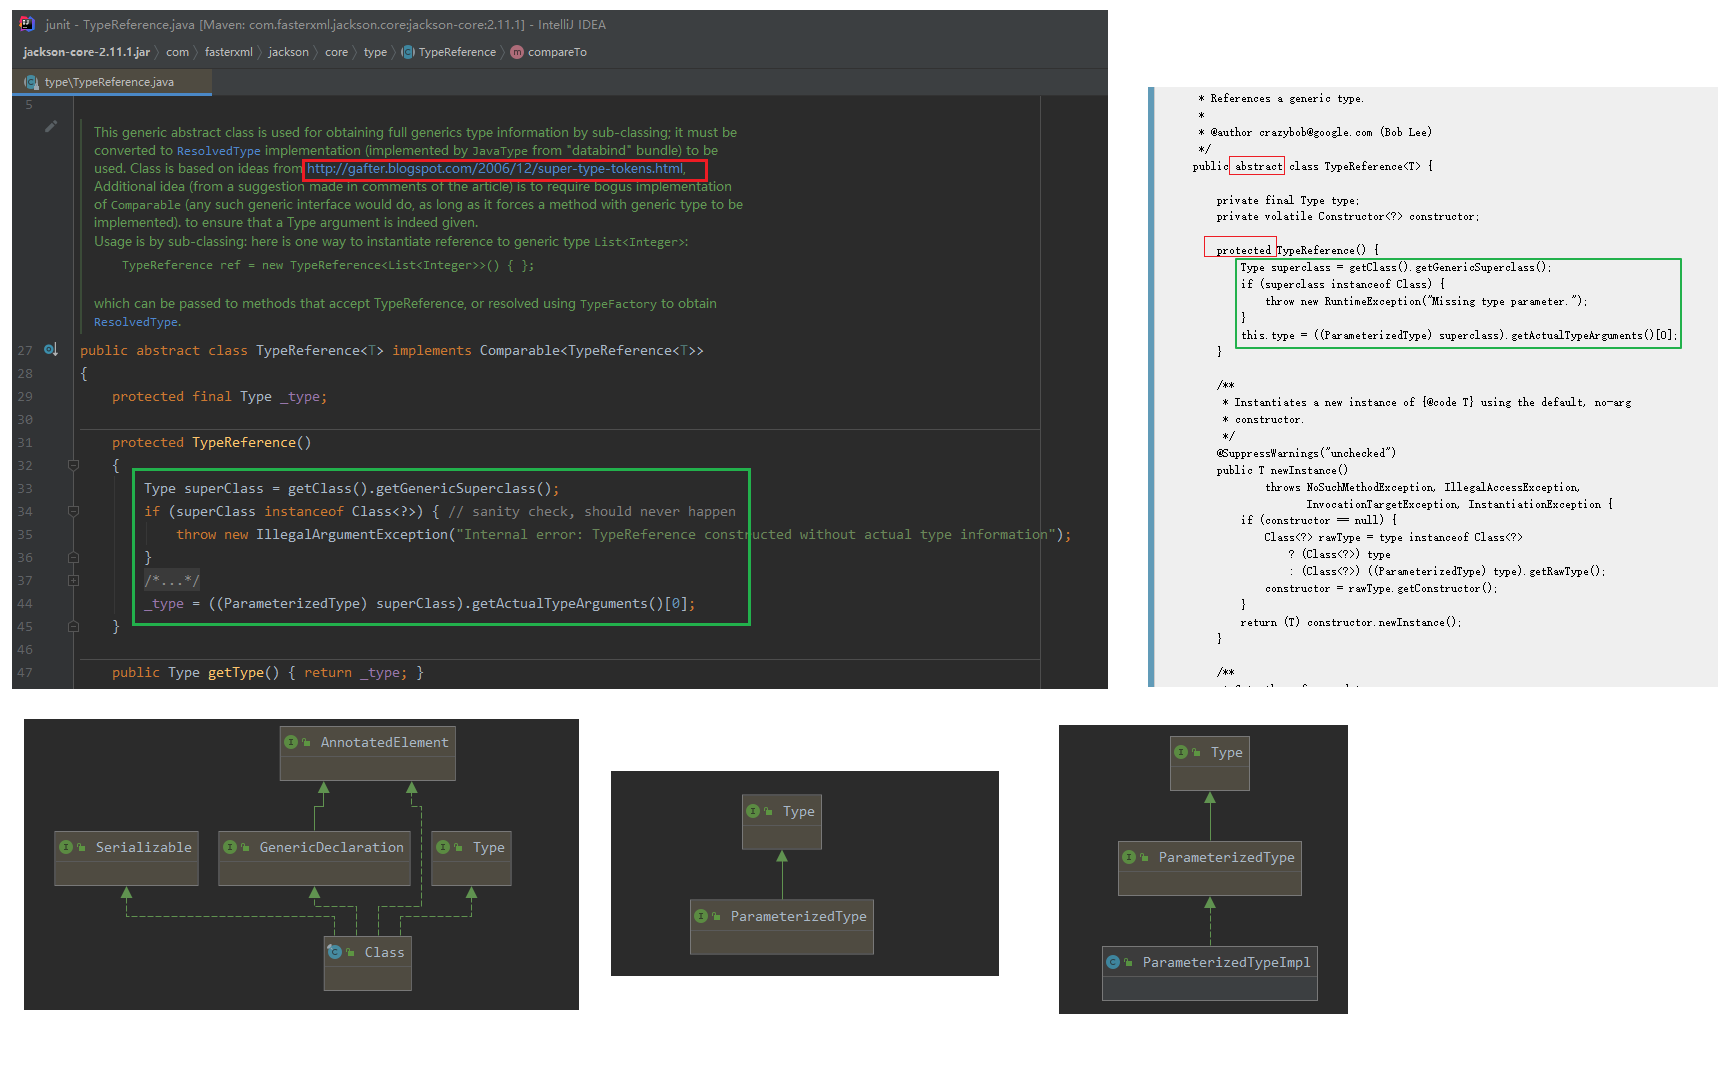Click '@SuppressWarnings("unchecked")' in right panel
Screen dimensions: 1720x1068
pyautogui.click(x=1306, y=453)
